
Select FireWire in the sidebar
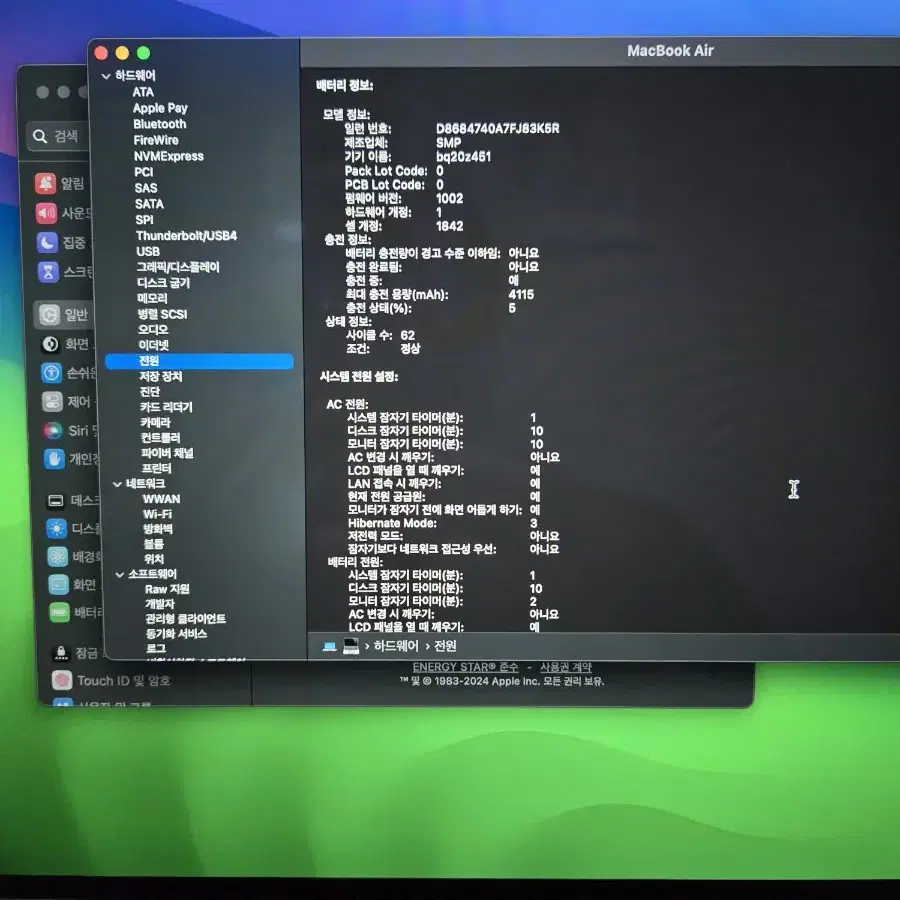click(156, 140)
